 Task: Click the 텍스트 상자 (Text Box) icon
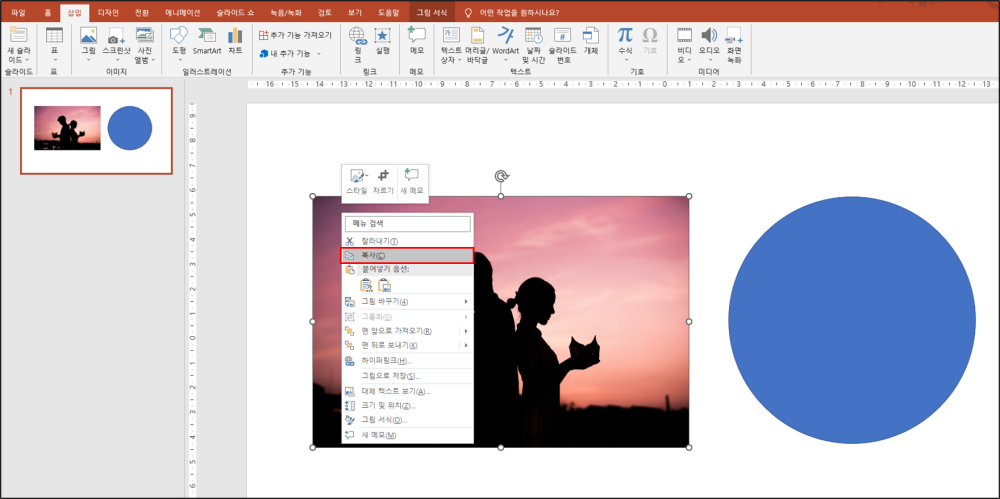pyautogui.click(x=451, y=36)
